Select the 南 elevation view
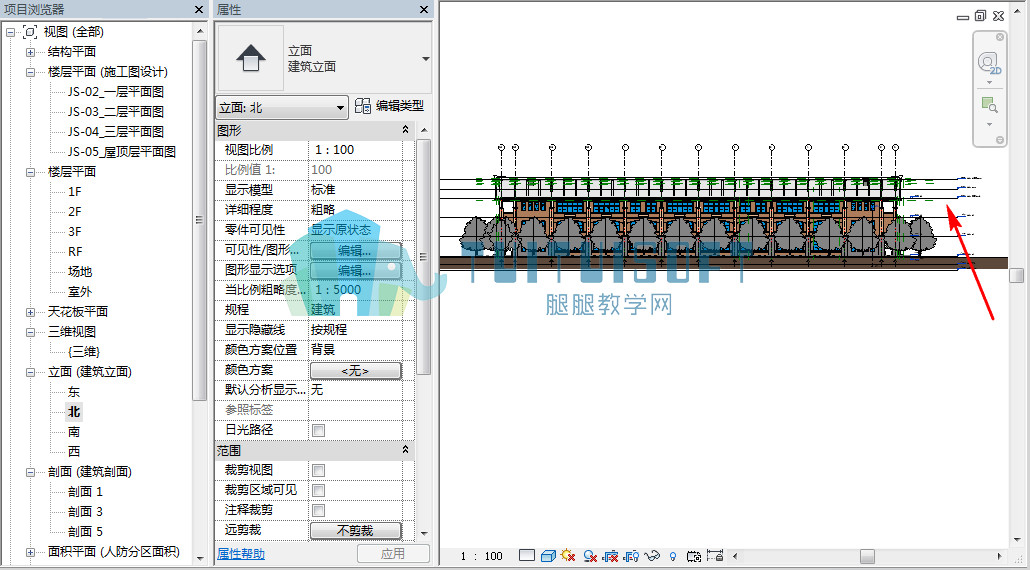The height and width of the screenshot is (570, 1030). pyautogui.click(x=74, y=431)
